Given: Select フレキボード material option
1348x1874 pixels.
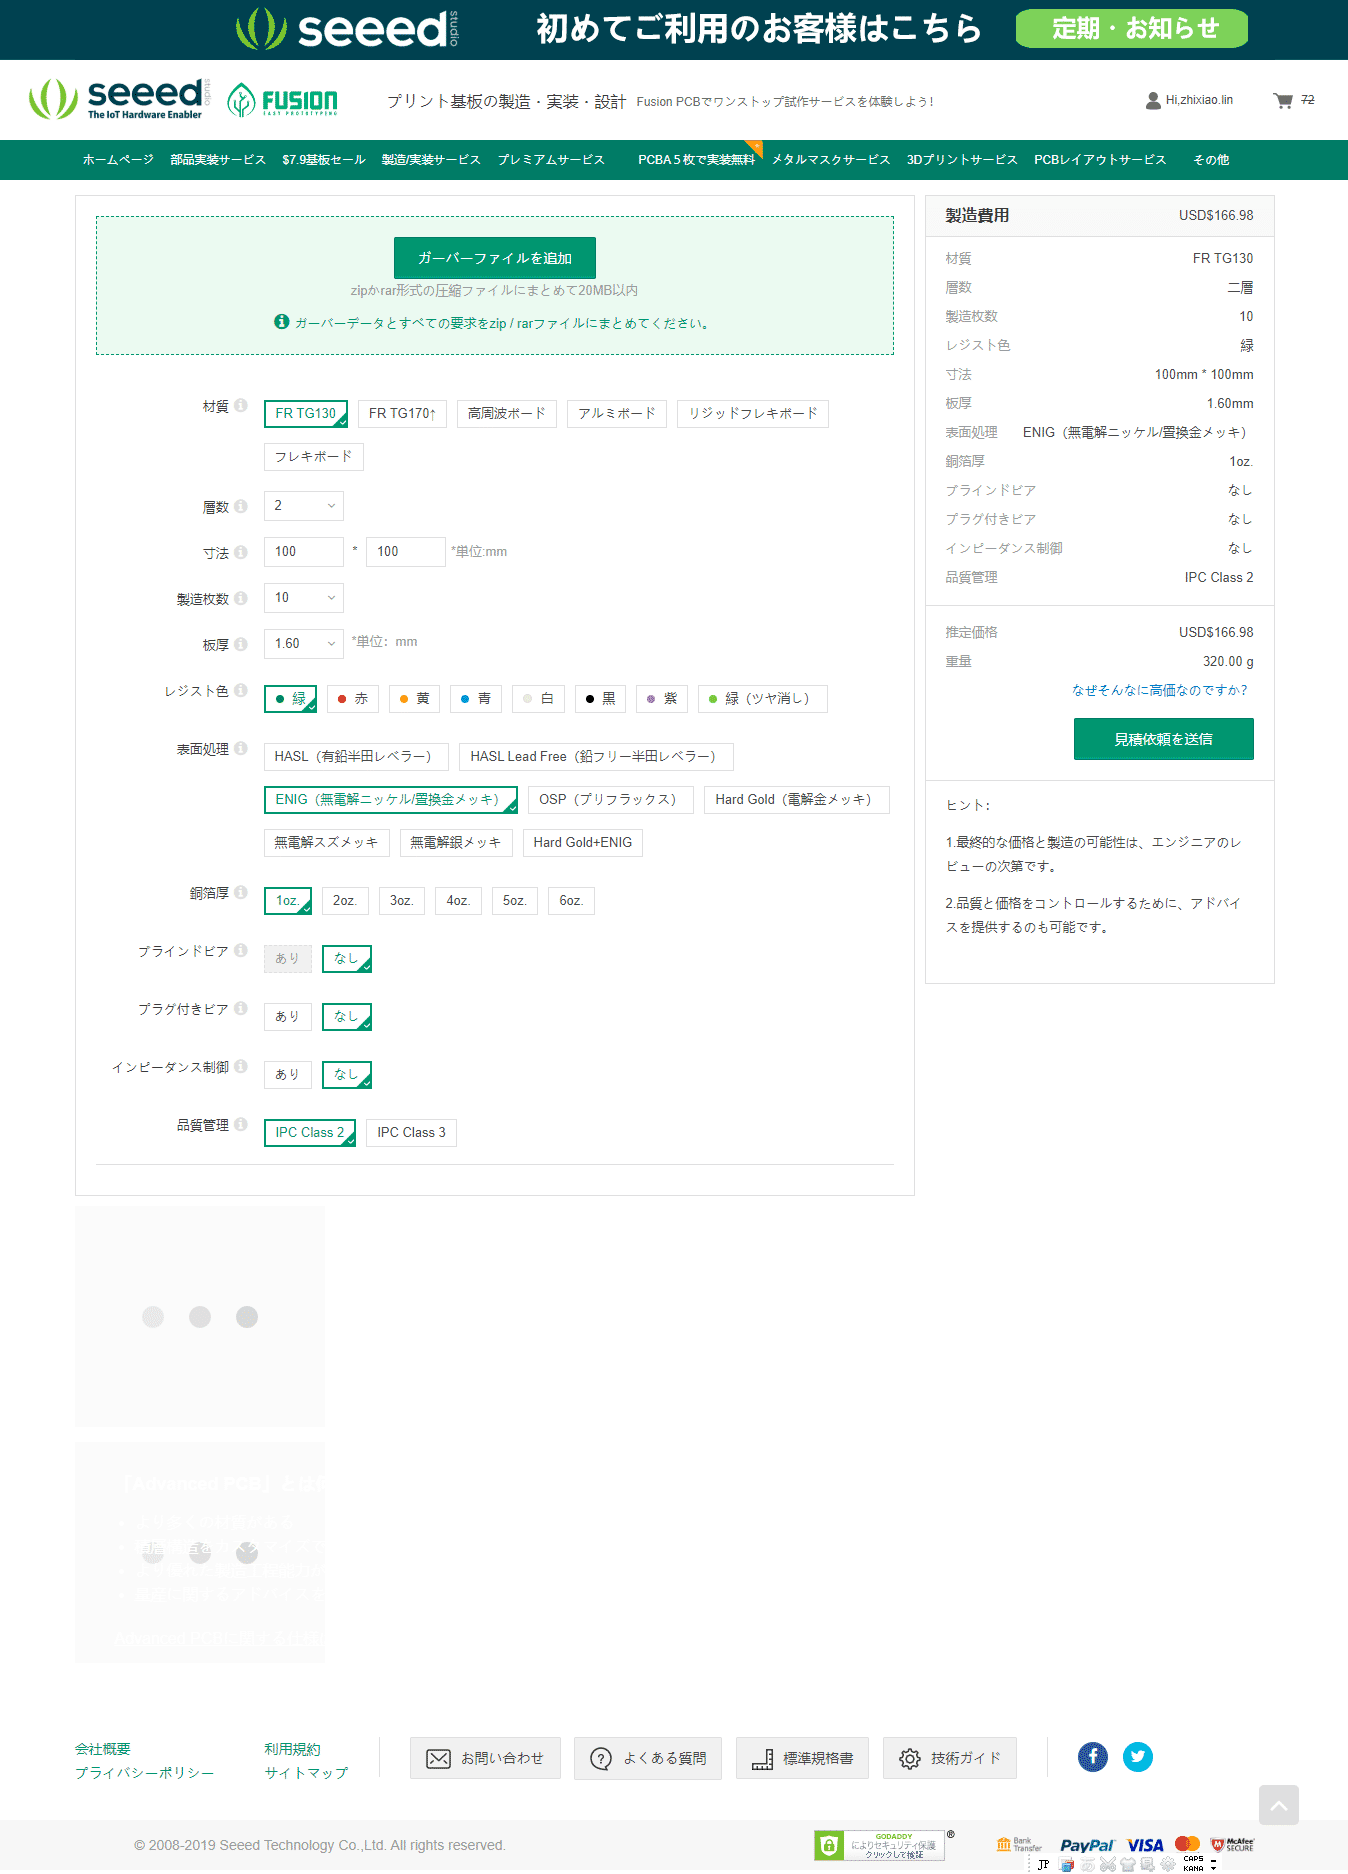Looking at the screenshot, I should (x=314, y=457).
